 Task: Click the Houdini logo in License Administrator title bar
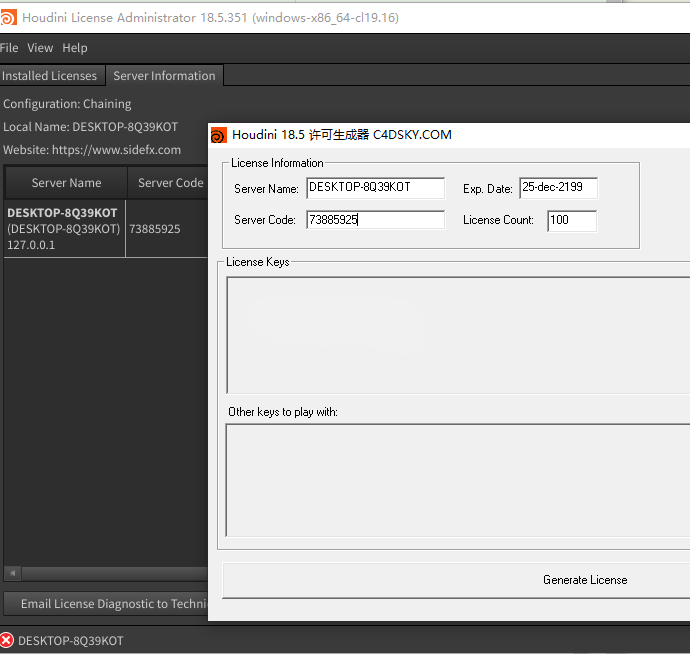point(8,18)
